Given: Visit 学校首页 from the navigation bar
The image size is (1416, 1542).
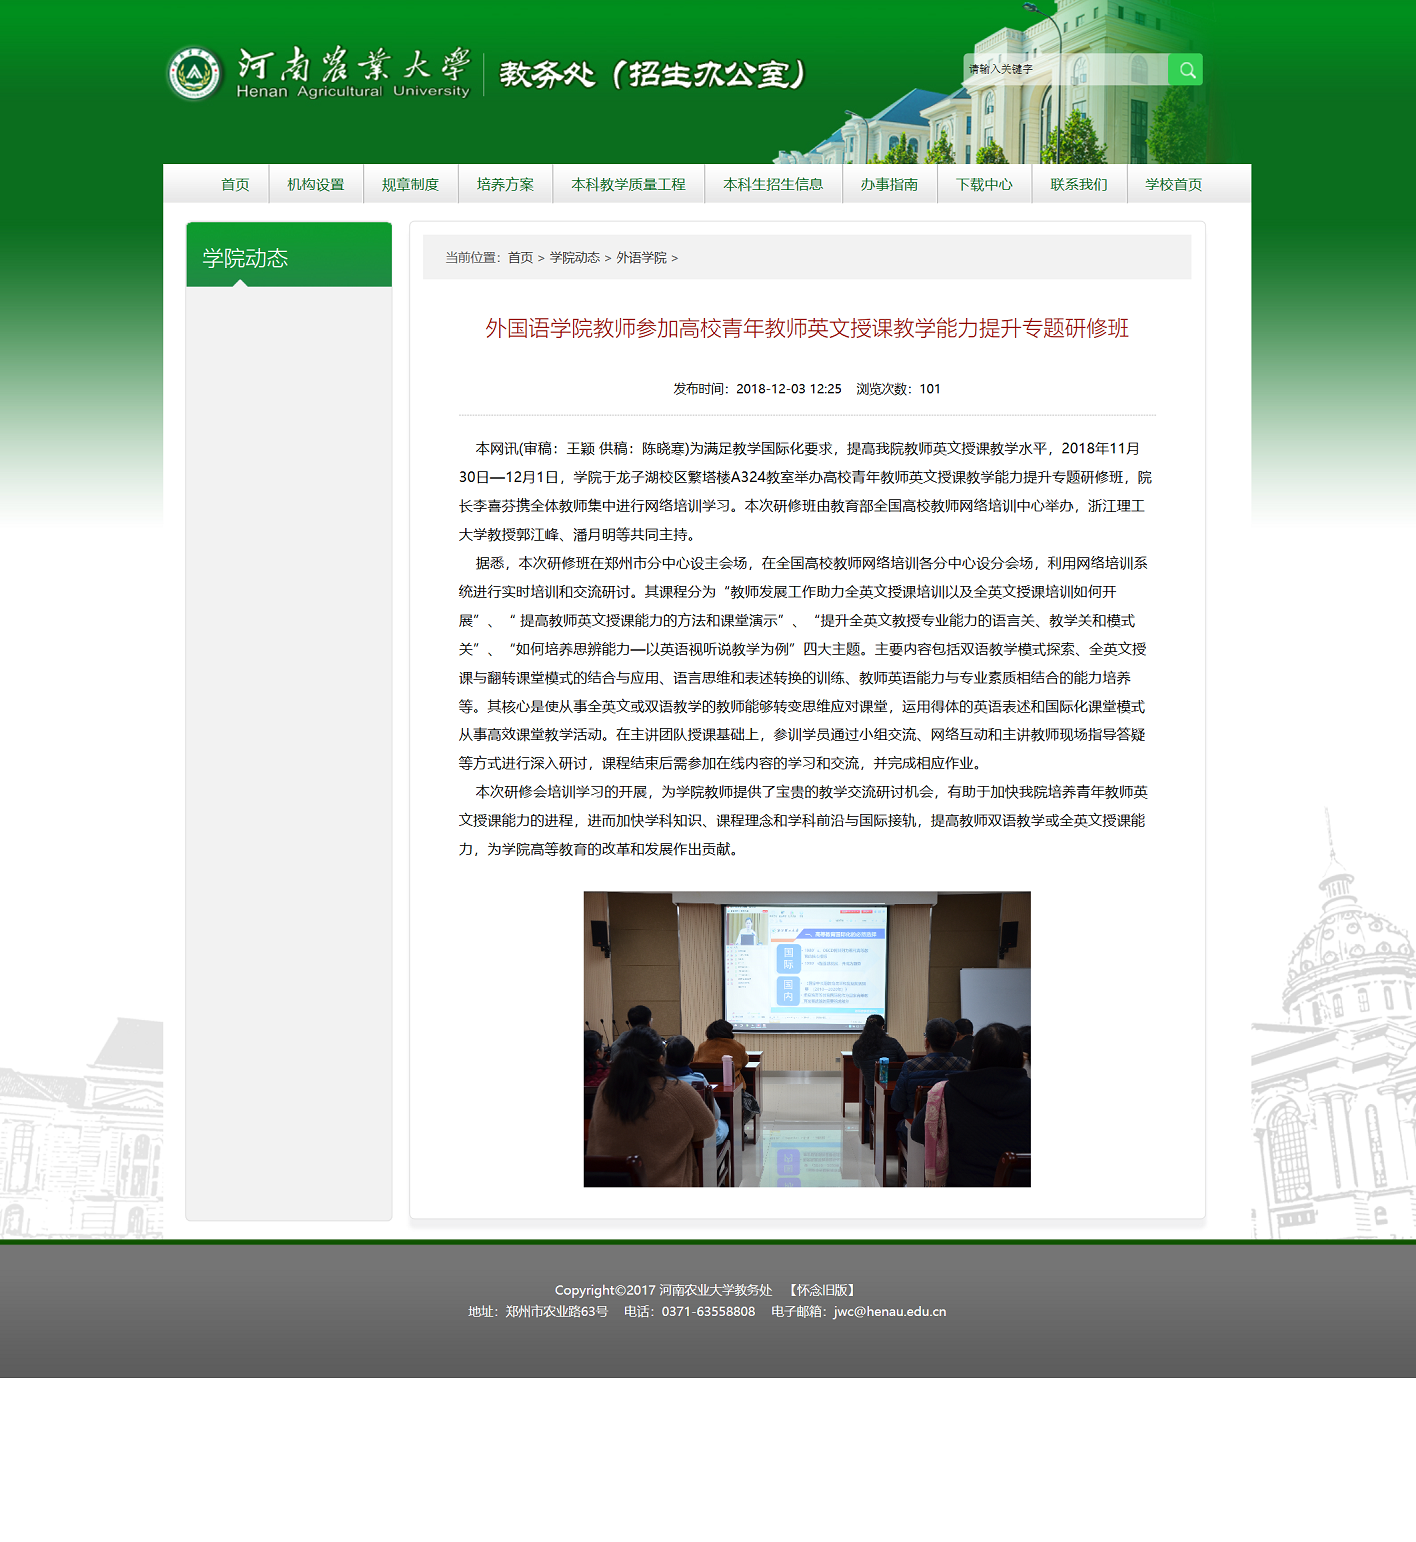Looking at the screenshot, I should (x=1173, y=185).
